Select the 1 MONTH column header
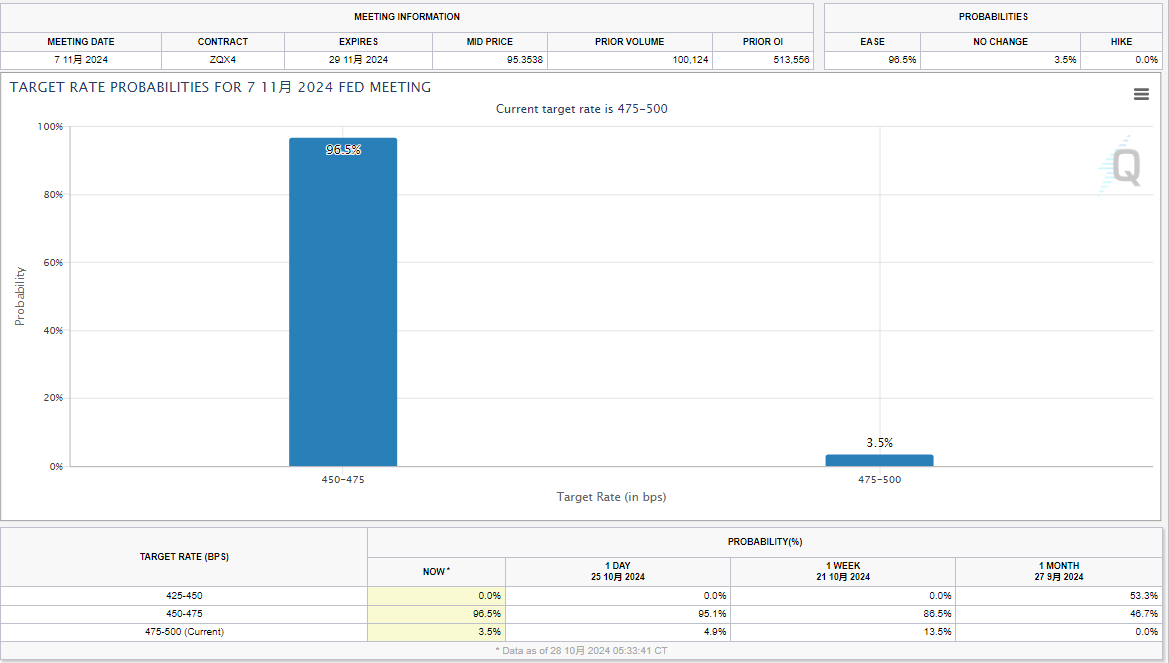 [x=1061, y=571]
